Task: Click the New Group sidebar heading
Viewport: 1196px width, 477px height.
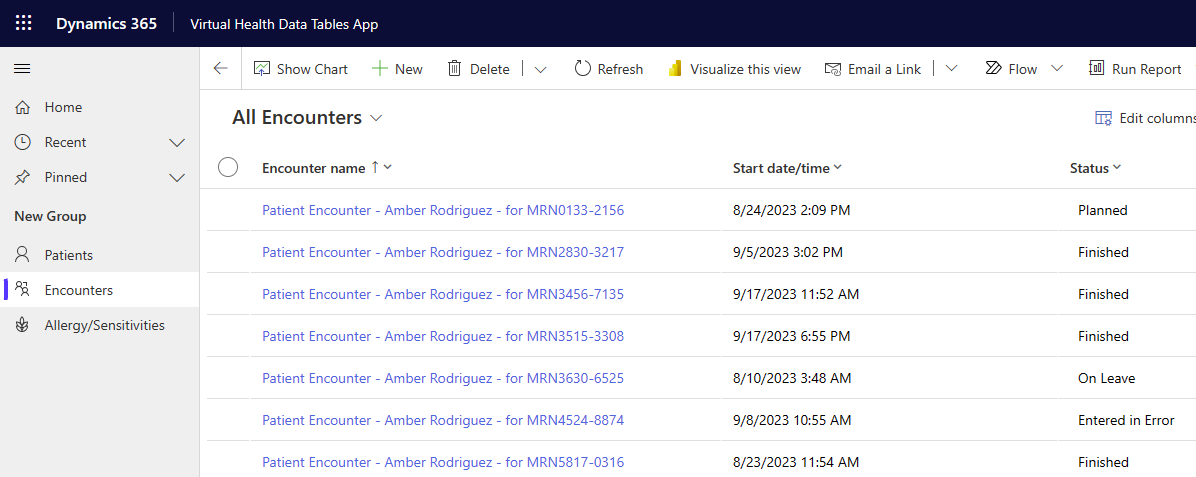Action: coord(50,217)
